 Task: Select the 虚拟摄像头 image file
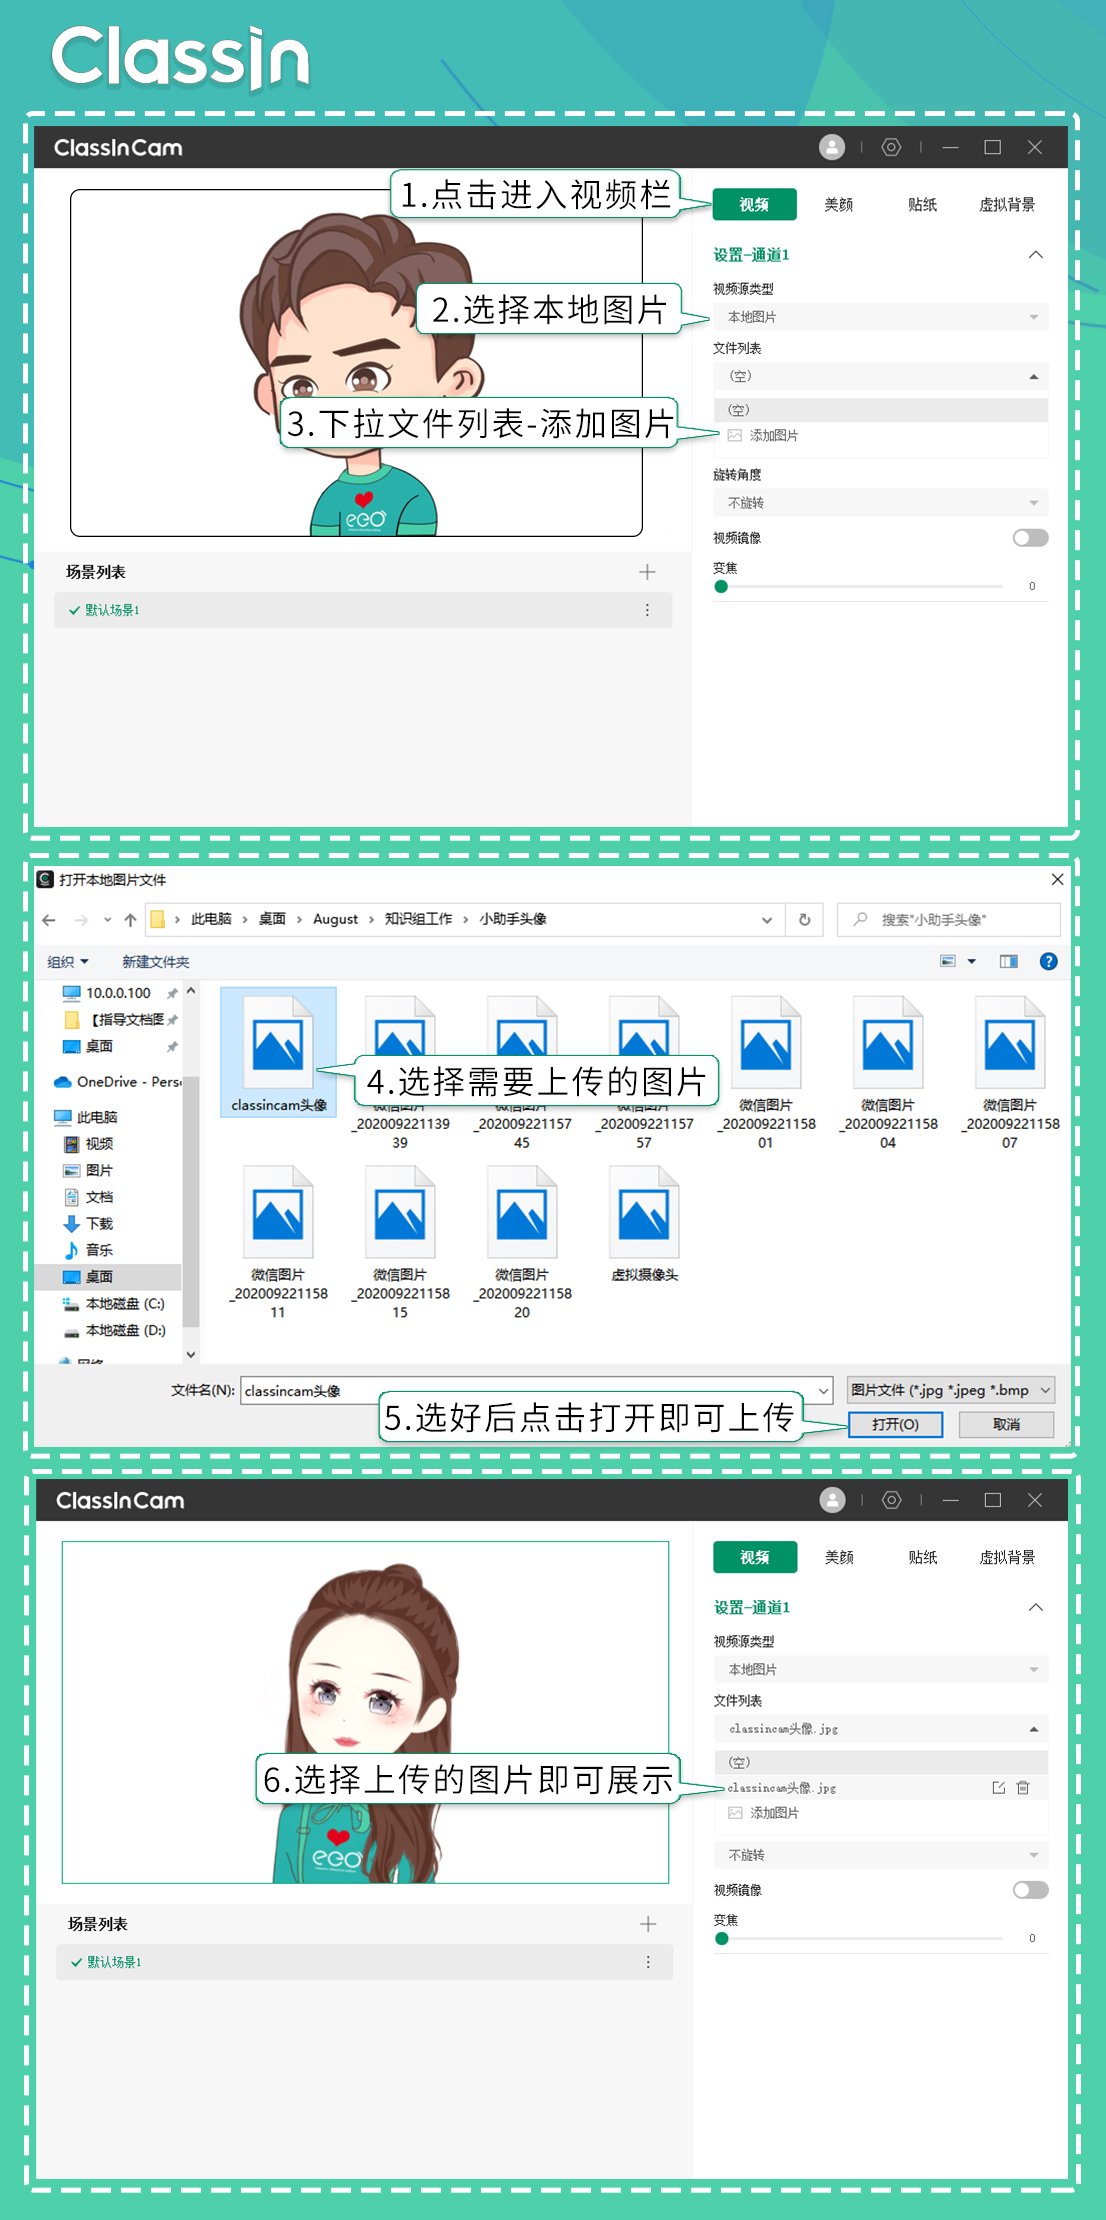(644, 1225)
